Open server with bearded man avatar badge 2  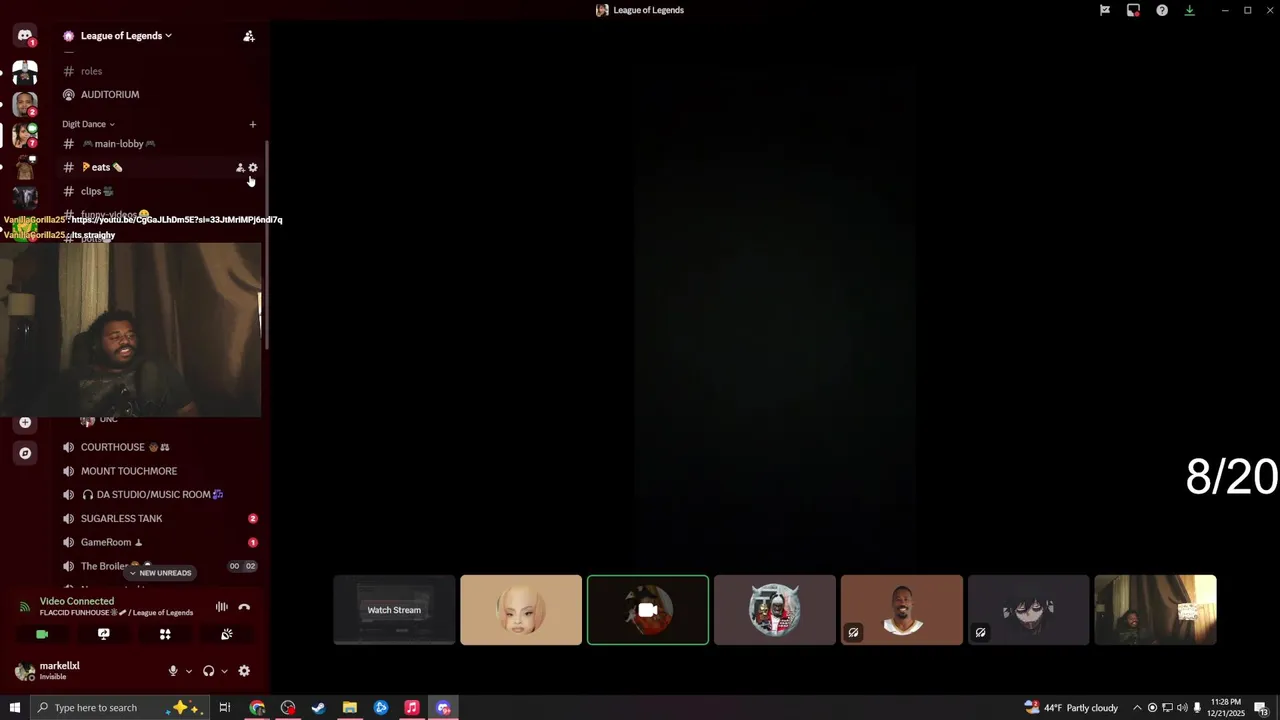[25, 105]
